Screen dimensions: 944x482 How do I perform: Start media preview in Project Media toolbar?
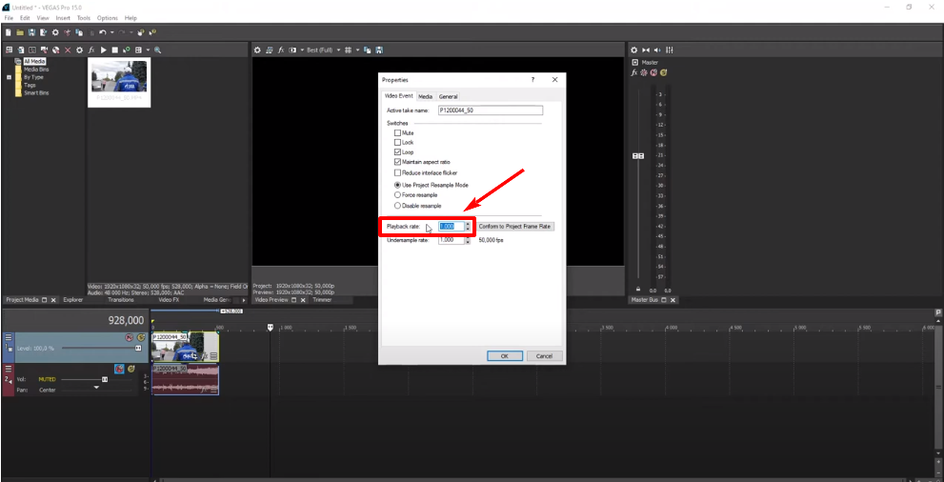point(104,50)
